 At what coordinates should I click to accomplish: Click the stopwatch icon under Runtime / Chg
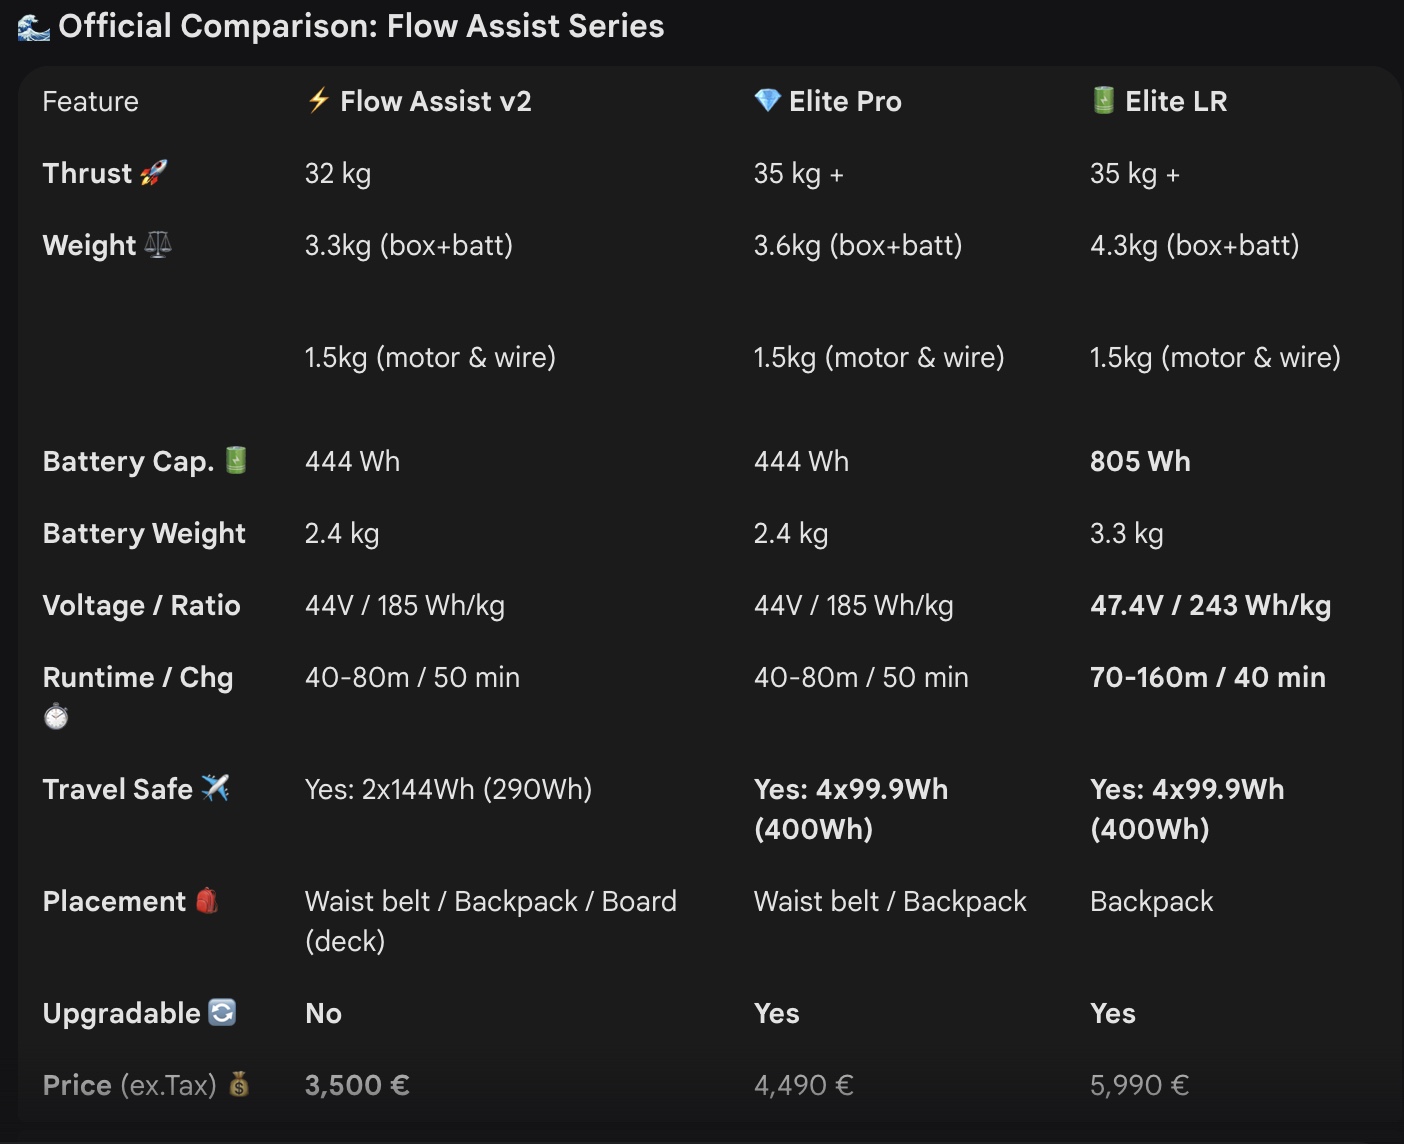pos(56,716)
